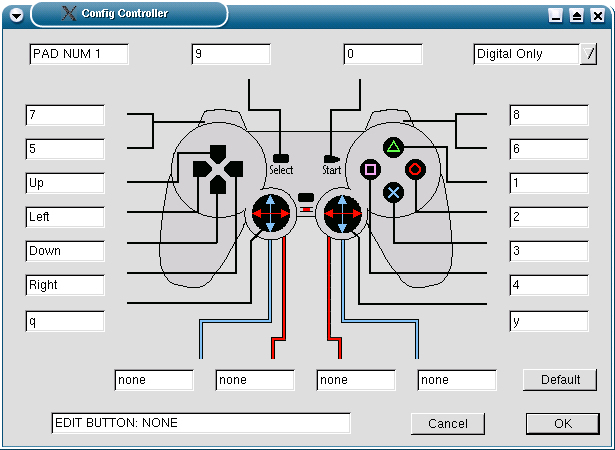Select the Select-button field showing 9

click(231, 54)
